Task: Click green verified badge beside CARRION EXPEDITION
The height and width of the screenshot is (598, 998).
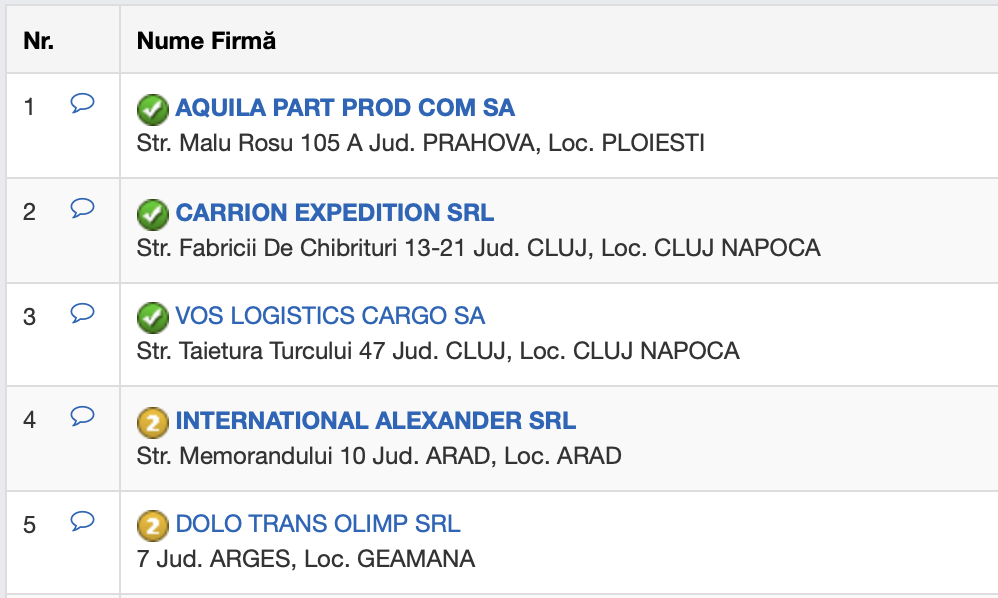Action: pos(152,213)
